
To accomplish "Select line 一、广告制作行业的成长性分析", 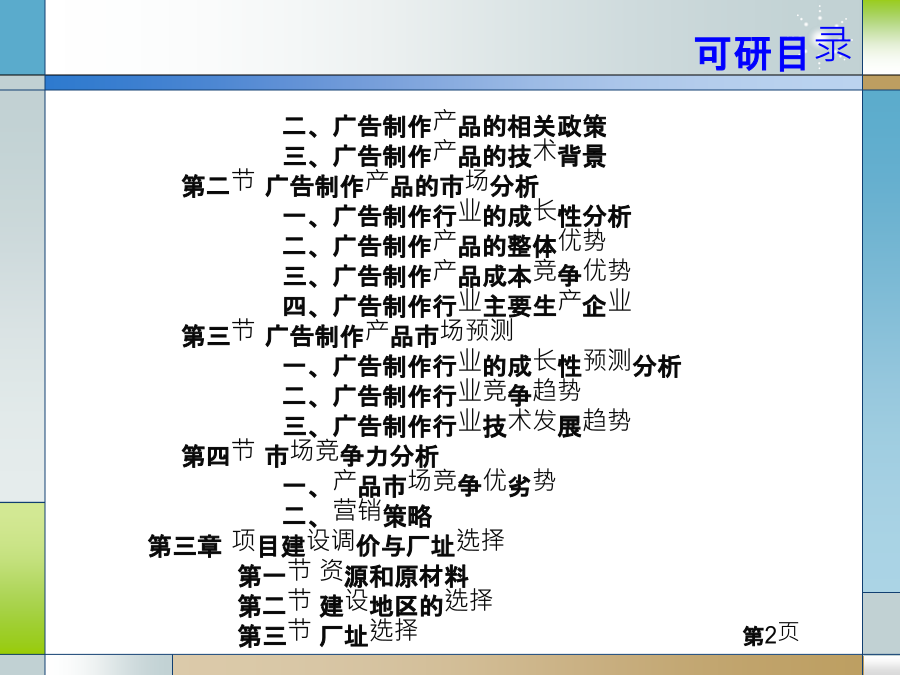I will pos(457,215).
